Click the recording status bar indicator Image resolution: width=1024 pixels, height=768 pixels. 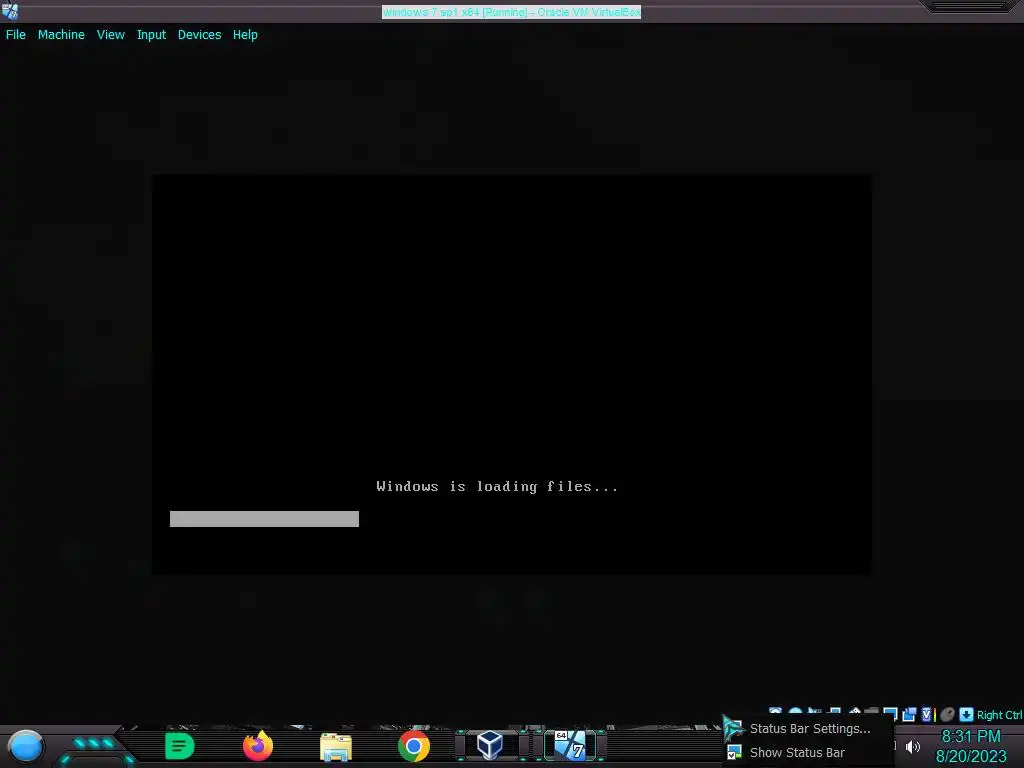(x=908, y=714)
